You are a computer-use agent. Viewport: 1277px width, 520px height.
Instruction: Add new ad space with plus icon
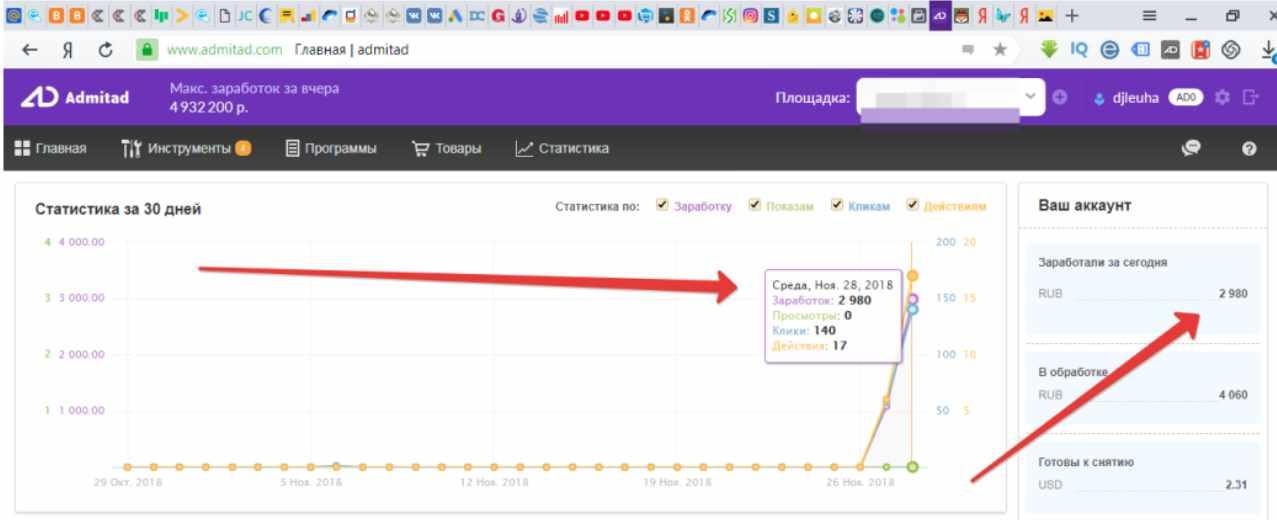[x=1060, y=98]
